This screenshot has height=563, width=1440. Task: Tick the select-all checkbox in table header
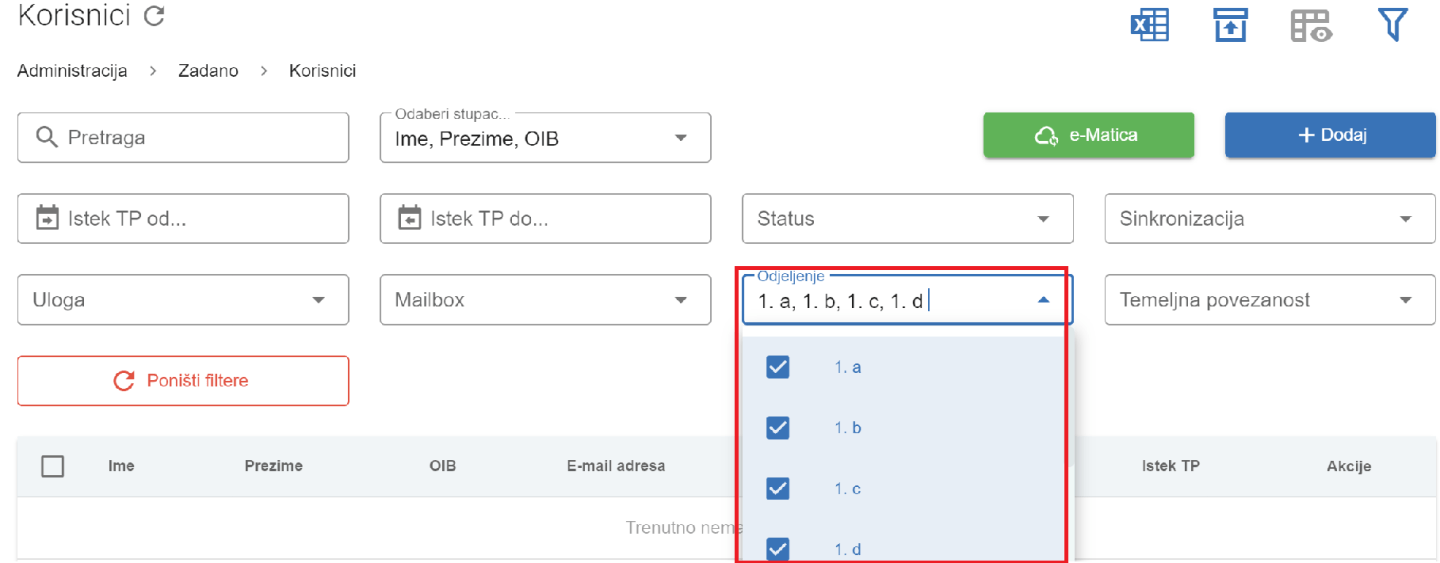click(53, 466)
